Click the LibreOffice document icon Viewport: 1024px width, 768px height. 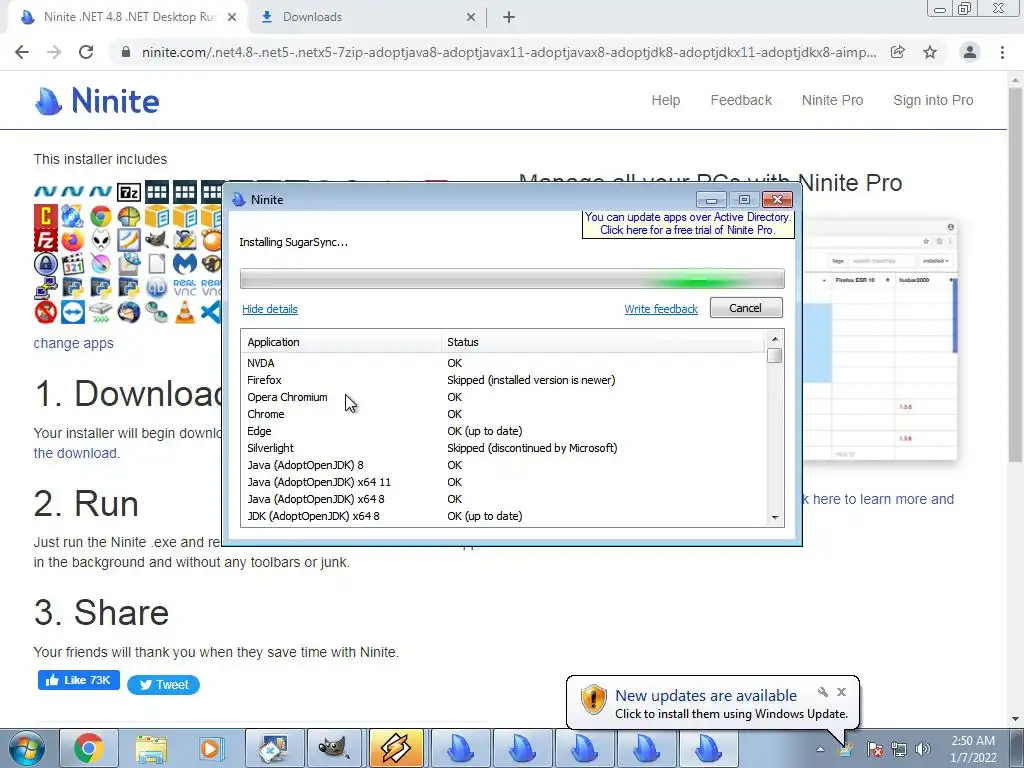157,264
